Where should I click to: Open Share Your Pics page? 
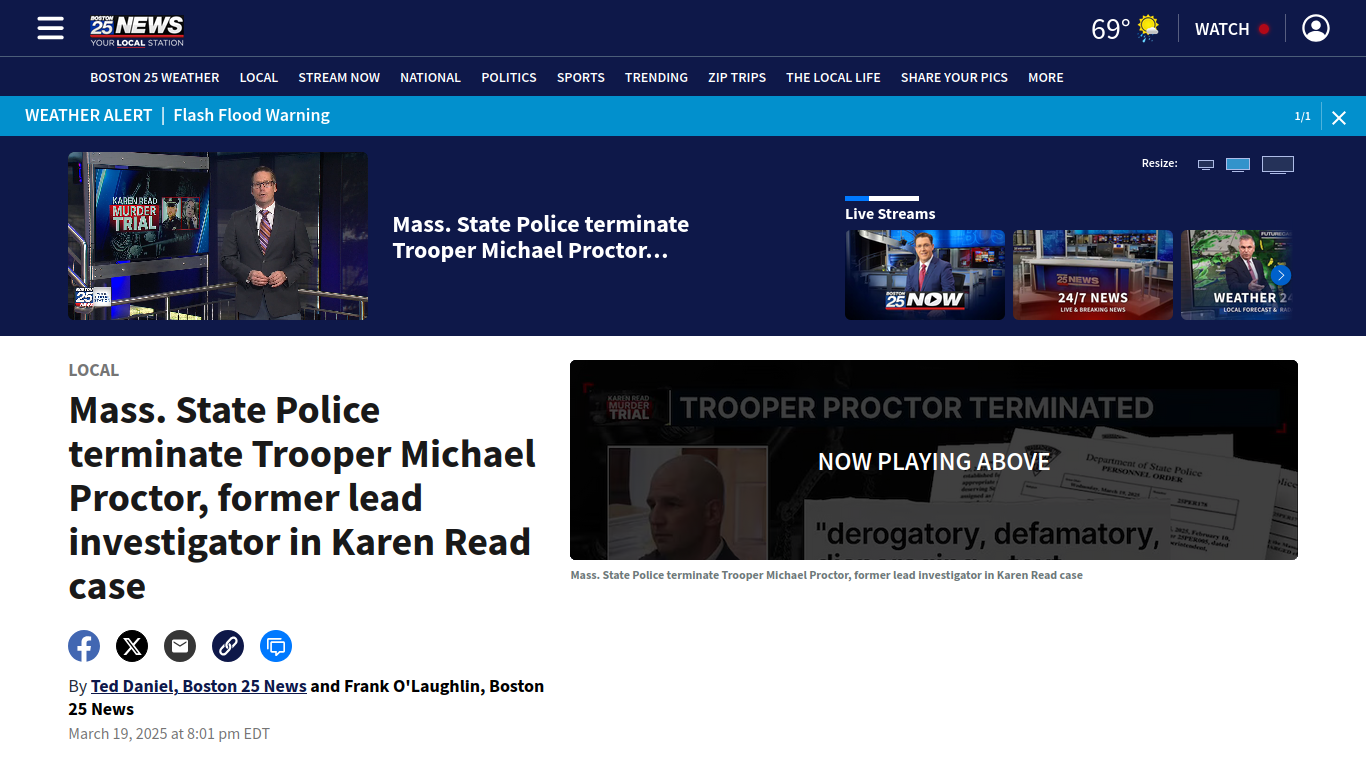pos(954,77)
